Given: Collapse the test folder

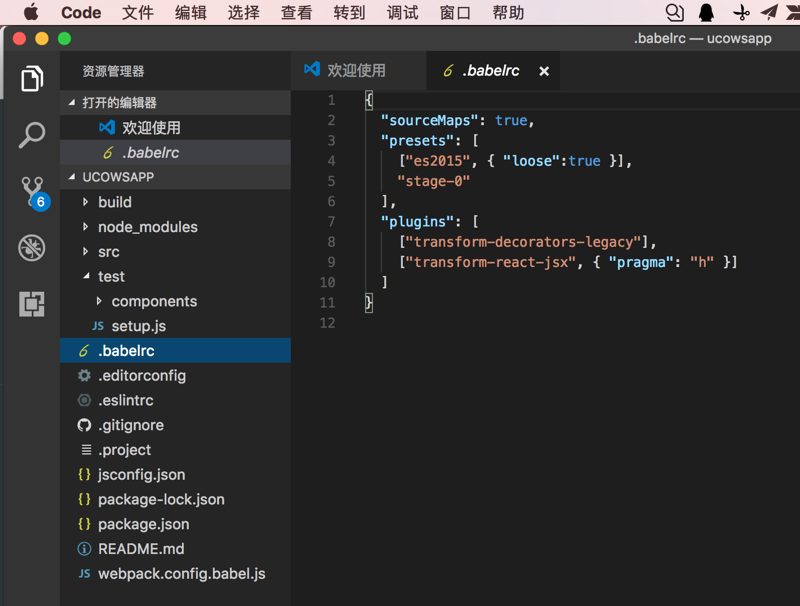Looking at the screenshot, I should [86, 276].
